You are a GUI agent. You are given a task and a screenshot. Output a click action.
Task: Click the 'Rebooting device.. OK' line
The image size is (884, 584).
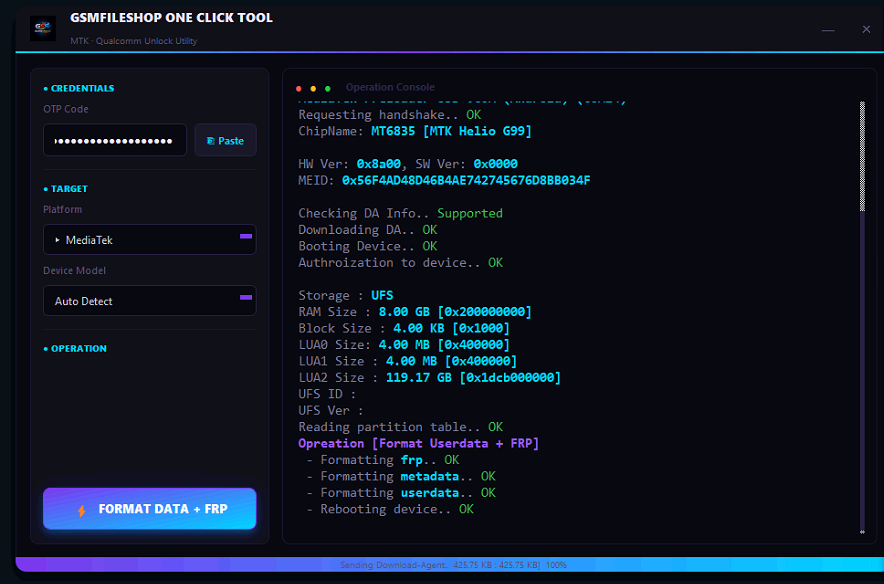pos(390,509)
